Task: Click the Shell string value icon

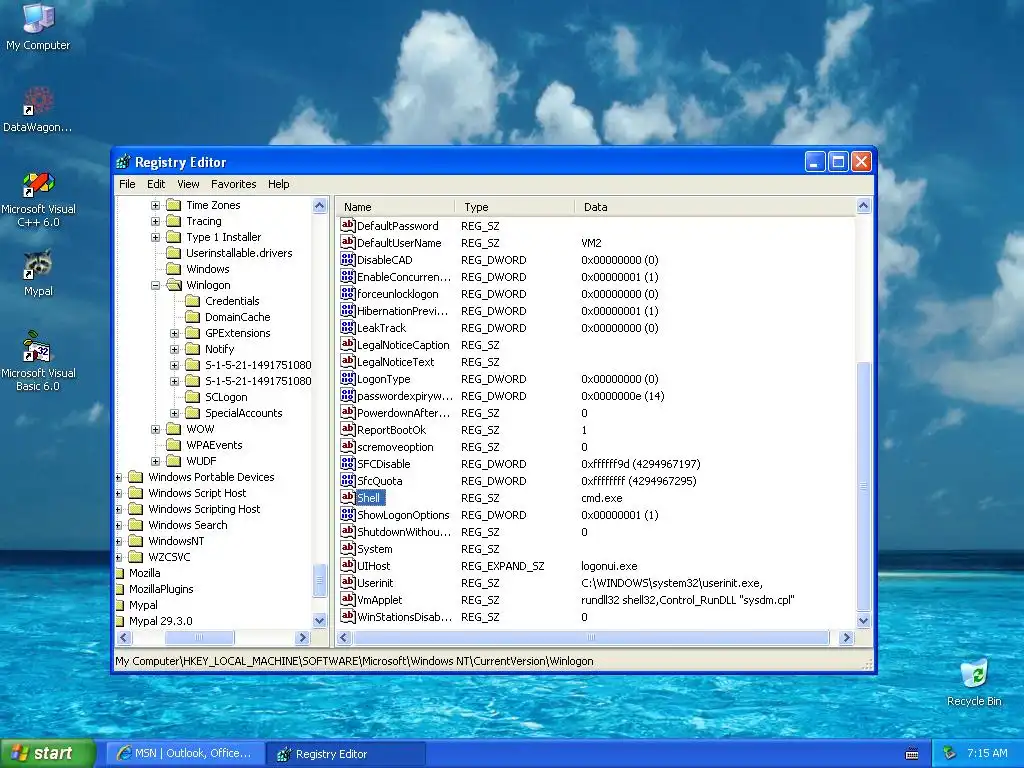Action: click(347, 497)
